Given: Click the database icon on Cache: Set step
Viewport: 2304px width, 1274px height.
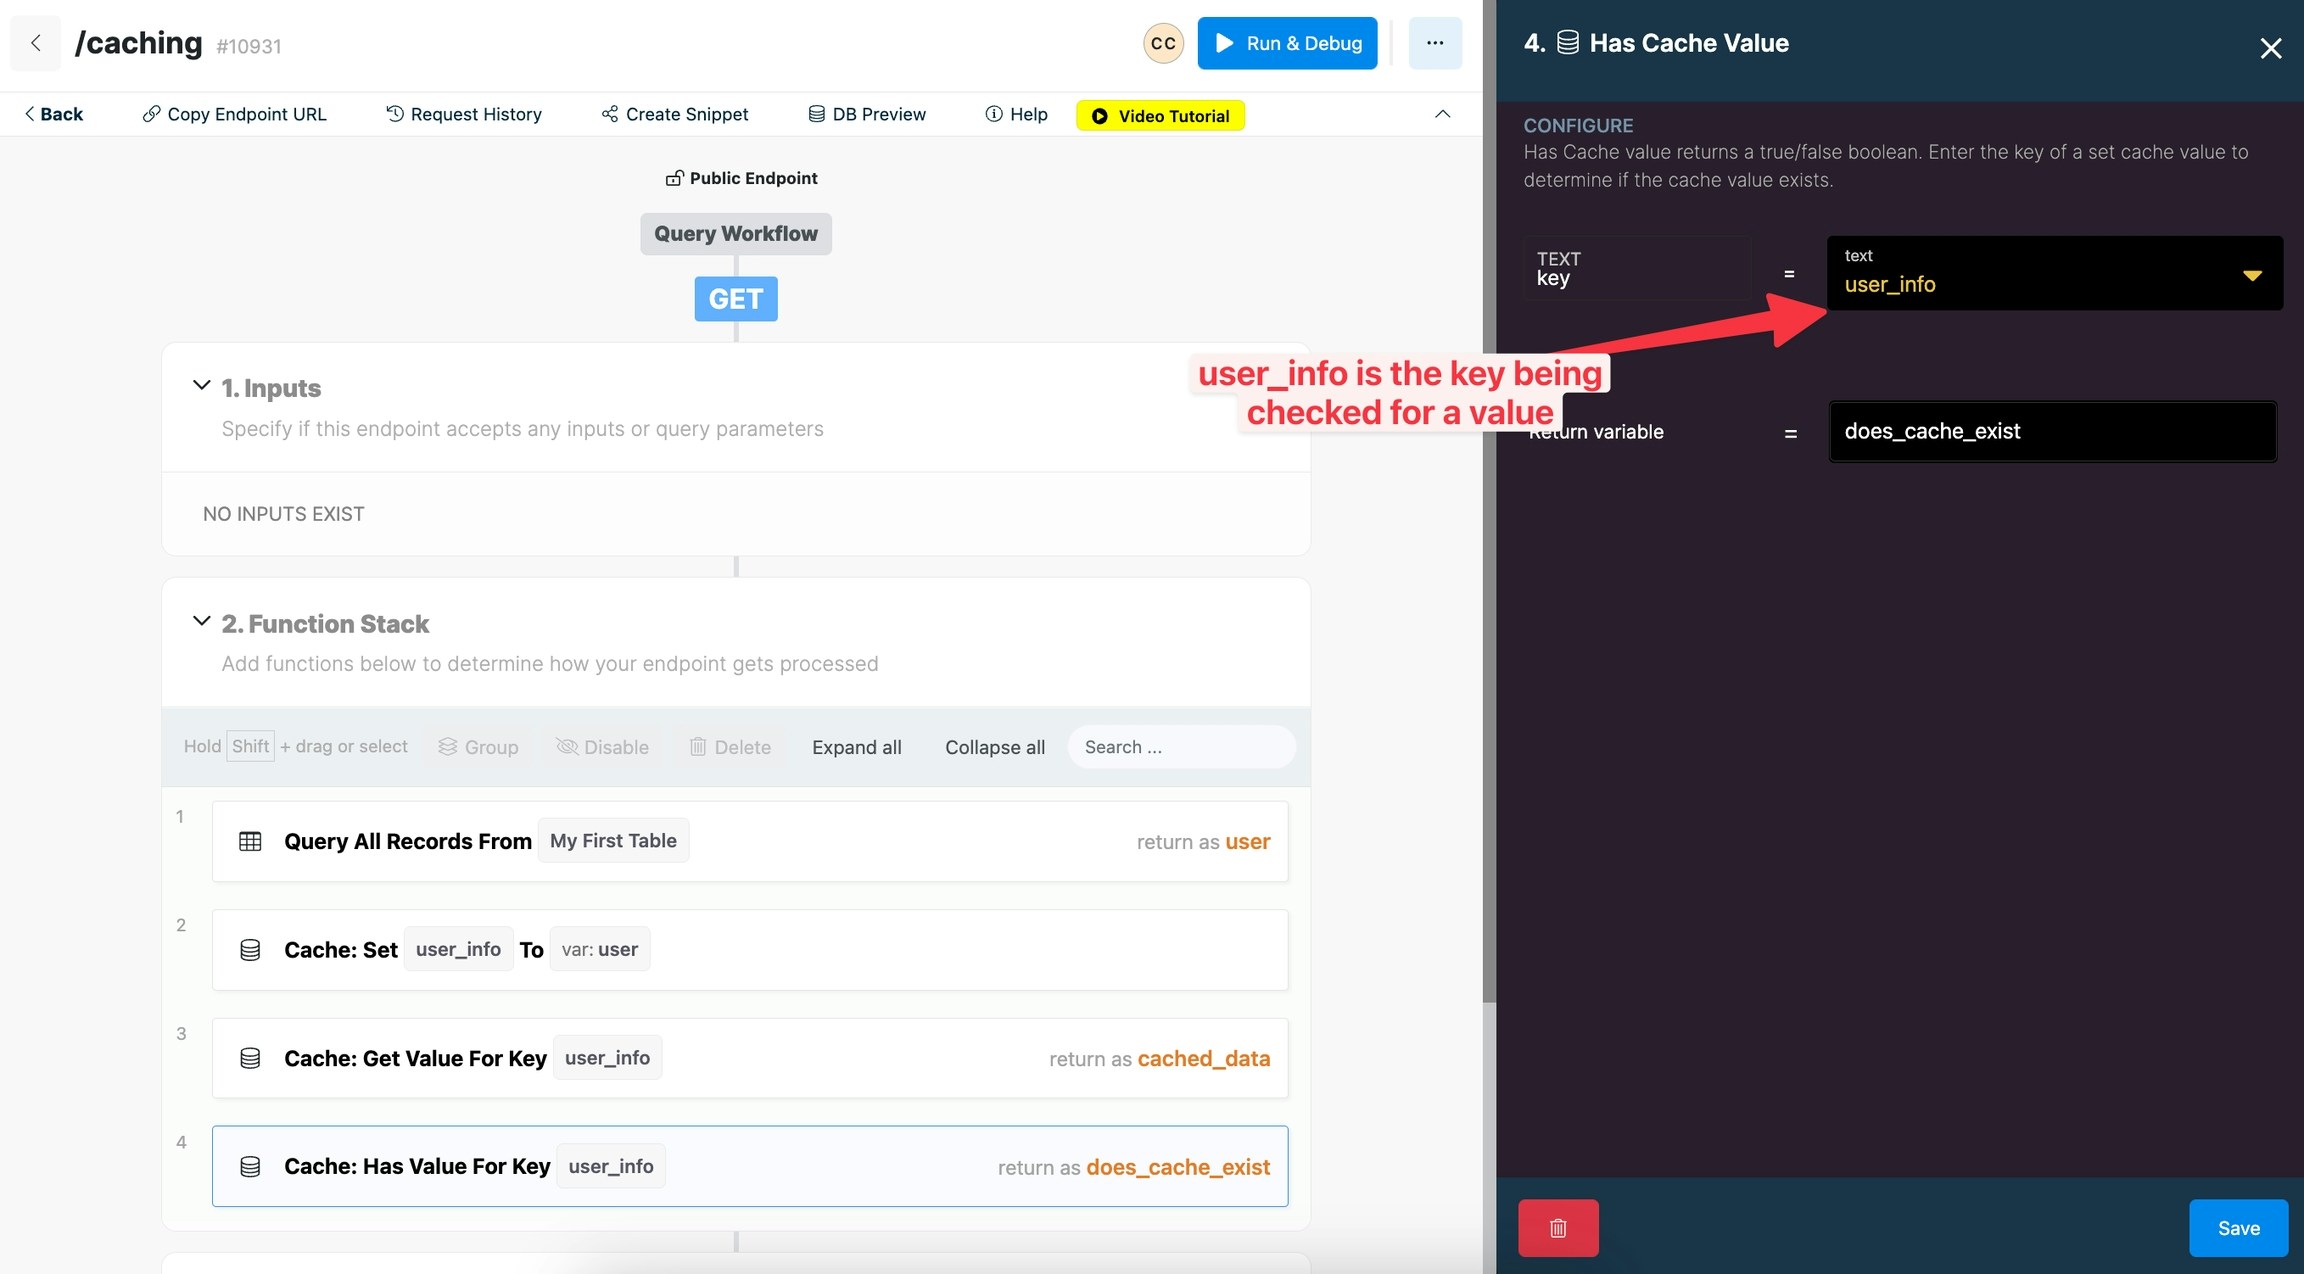Looking at the screenshot, I should 250,950.
